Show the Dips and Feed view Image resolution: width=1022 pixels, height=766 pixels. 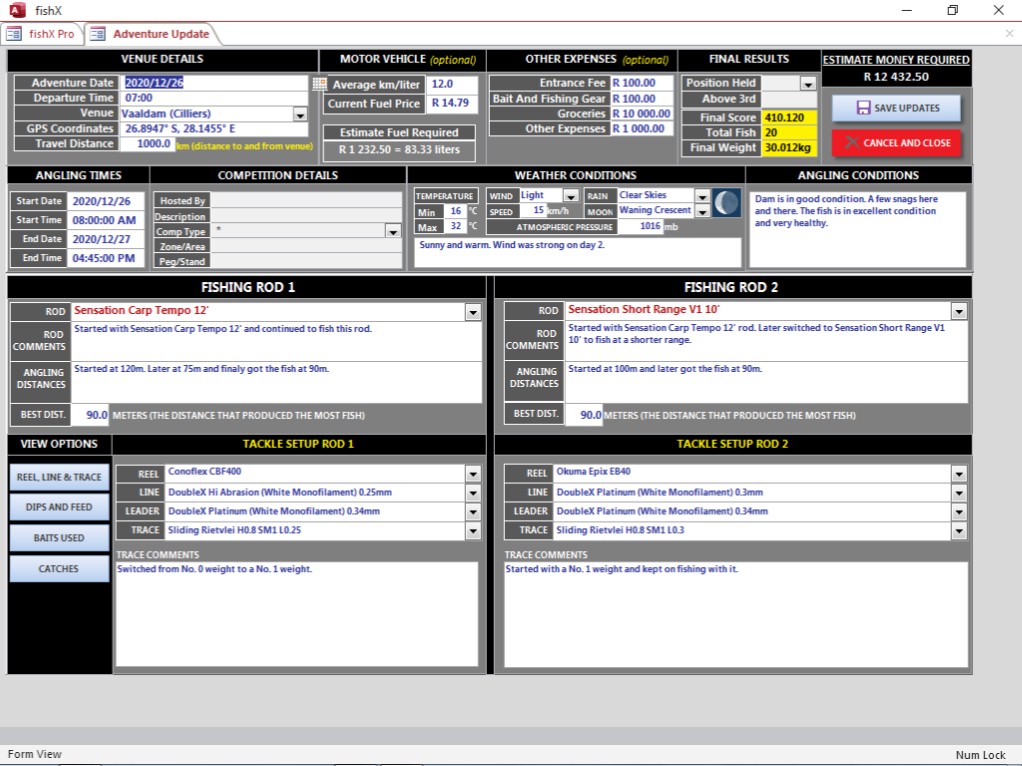[59, 508]
